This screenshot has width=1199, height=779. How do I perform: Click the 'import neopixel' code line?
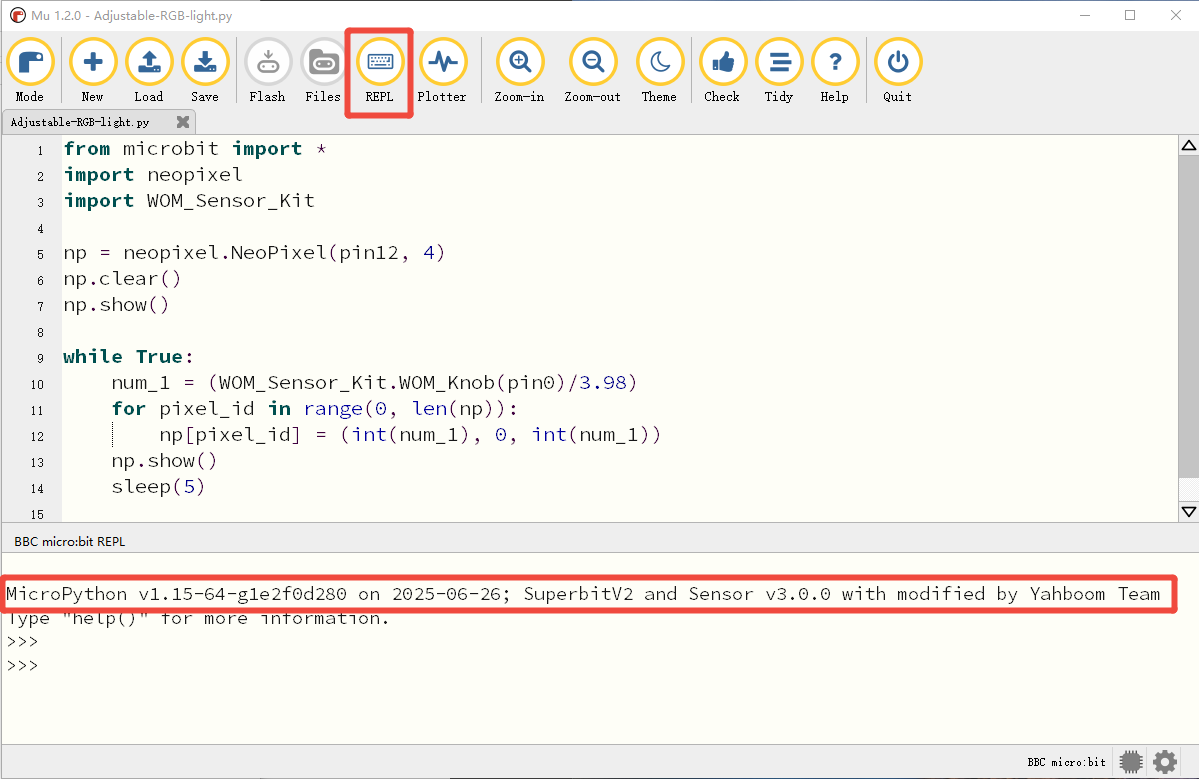click(153, 175)
